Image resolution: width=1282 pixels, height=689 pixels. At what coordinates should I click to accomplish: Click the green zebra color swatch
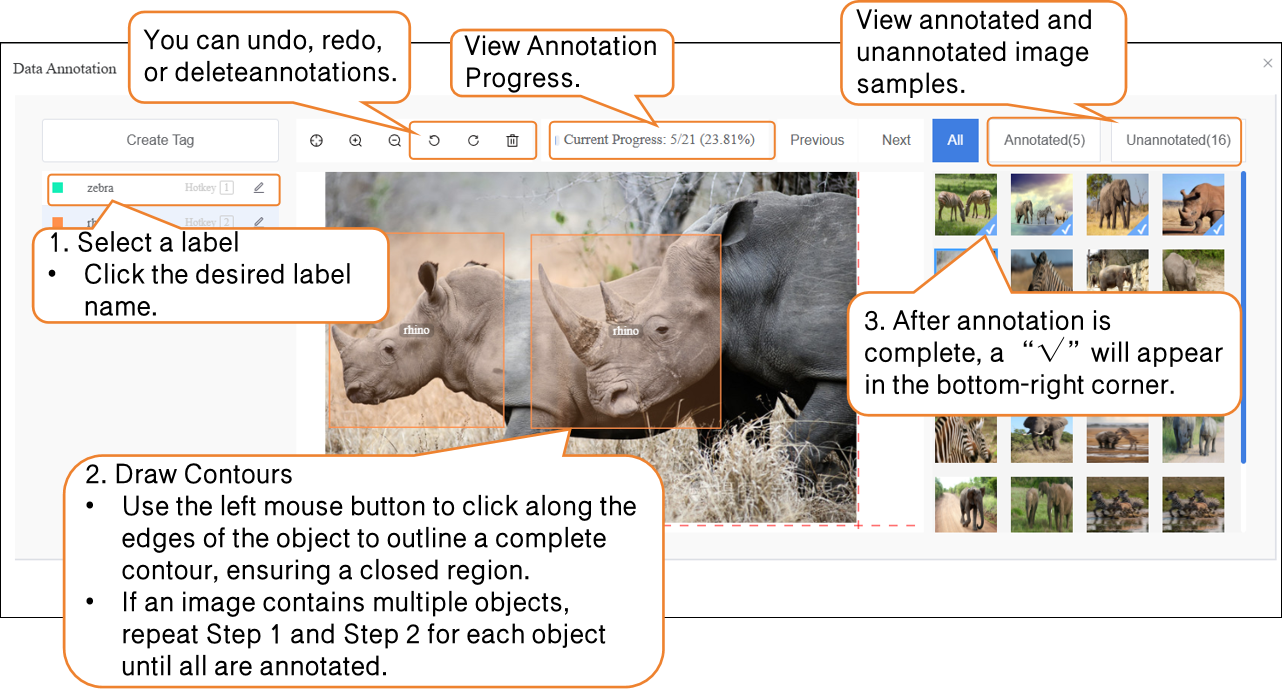[58, 187]
